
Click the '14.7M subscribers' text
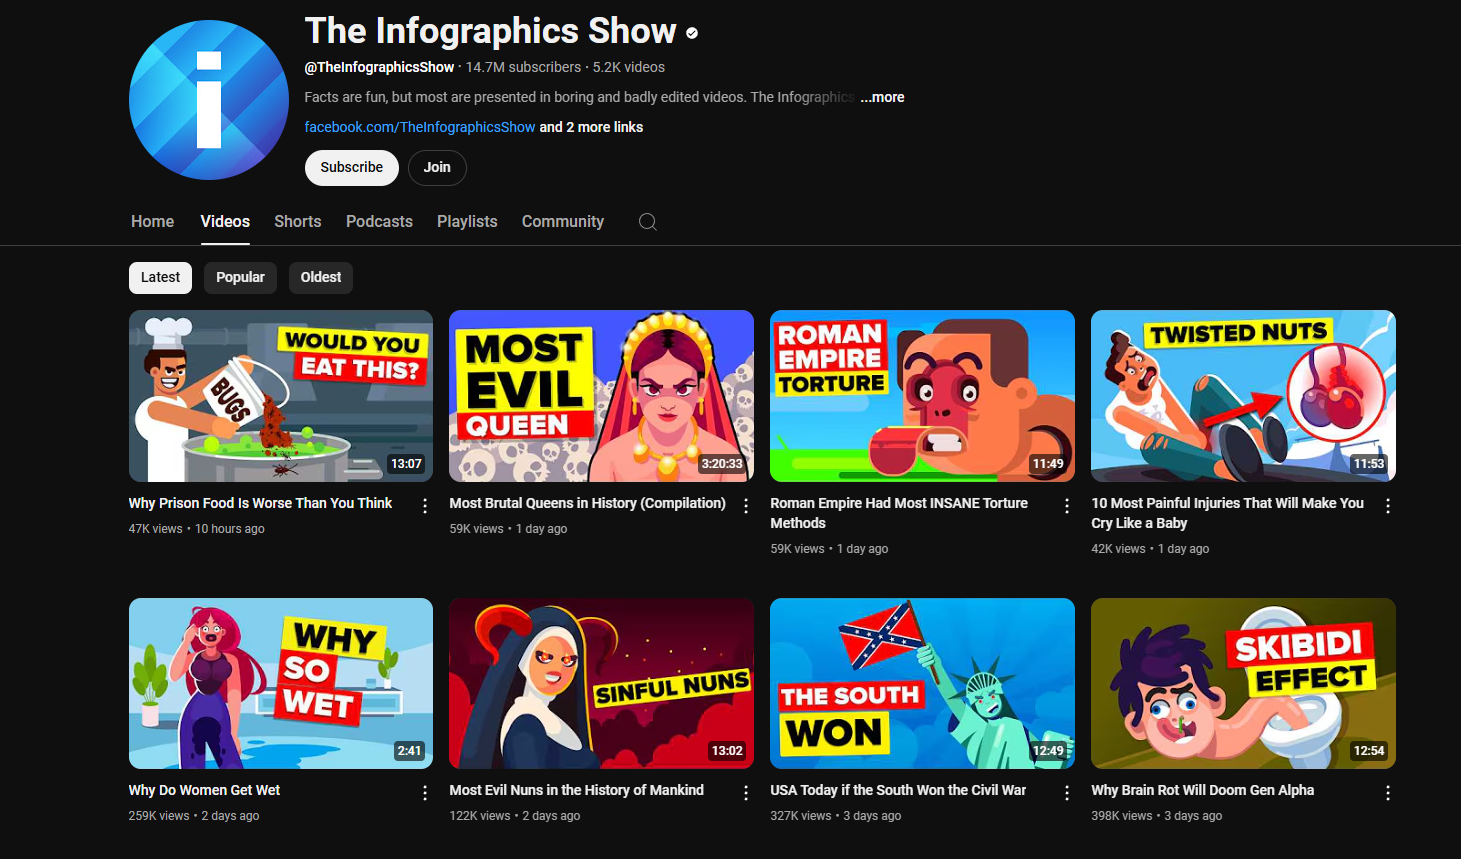point(523,67)
